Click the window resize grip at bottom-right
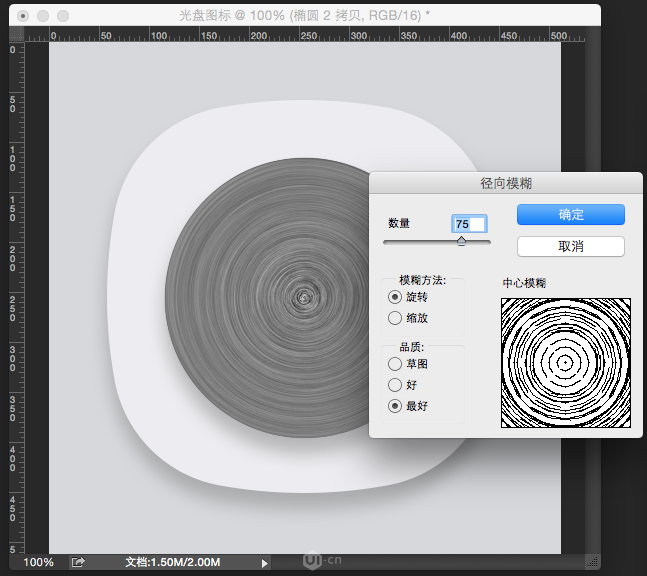 (x=592, y=562)
